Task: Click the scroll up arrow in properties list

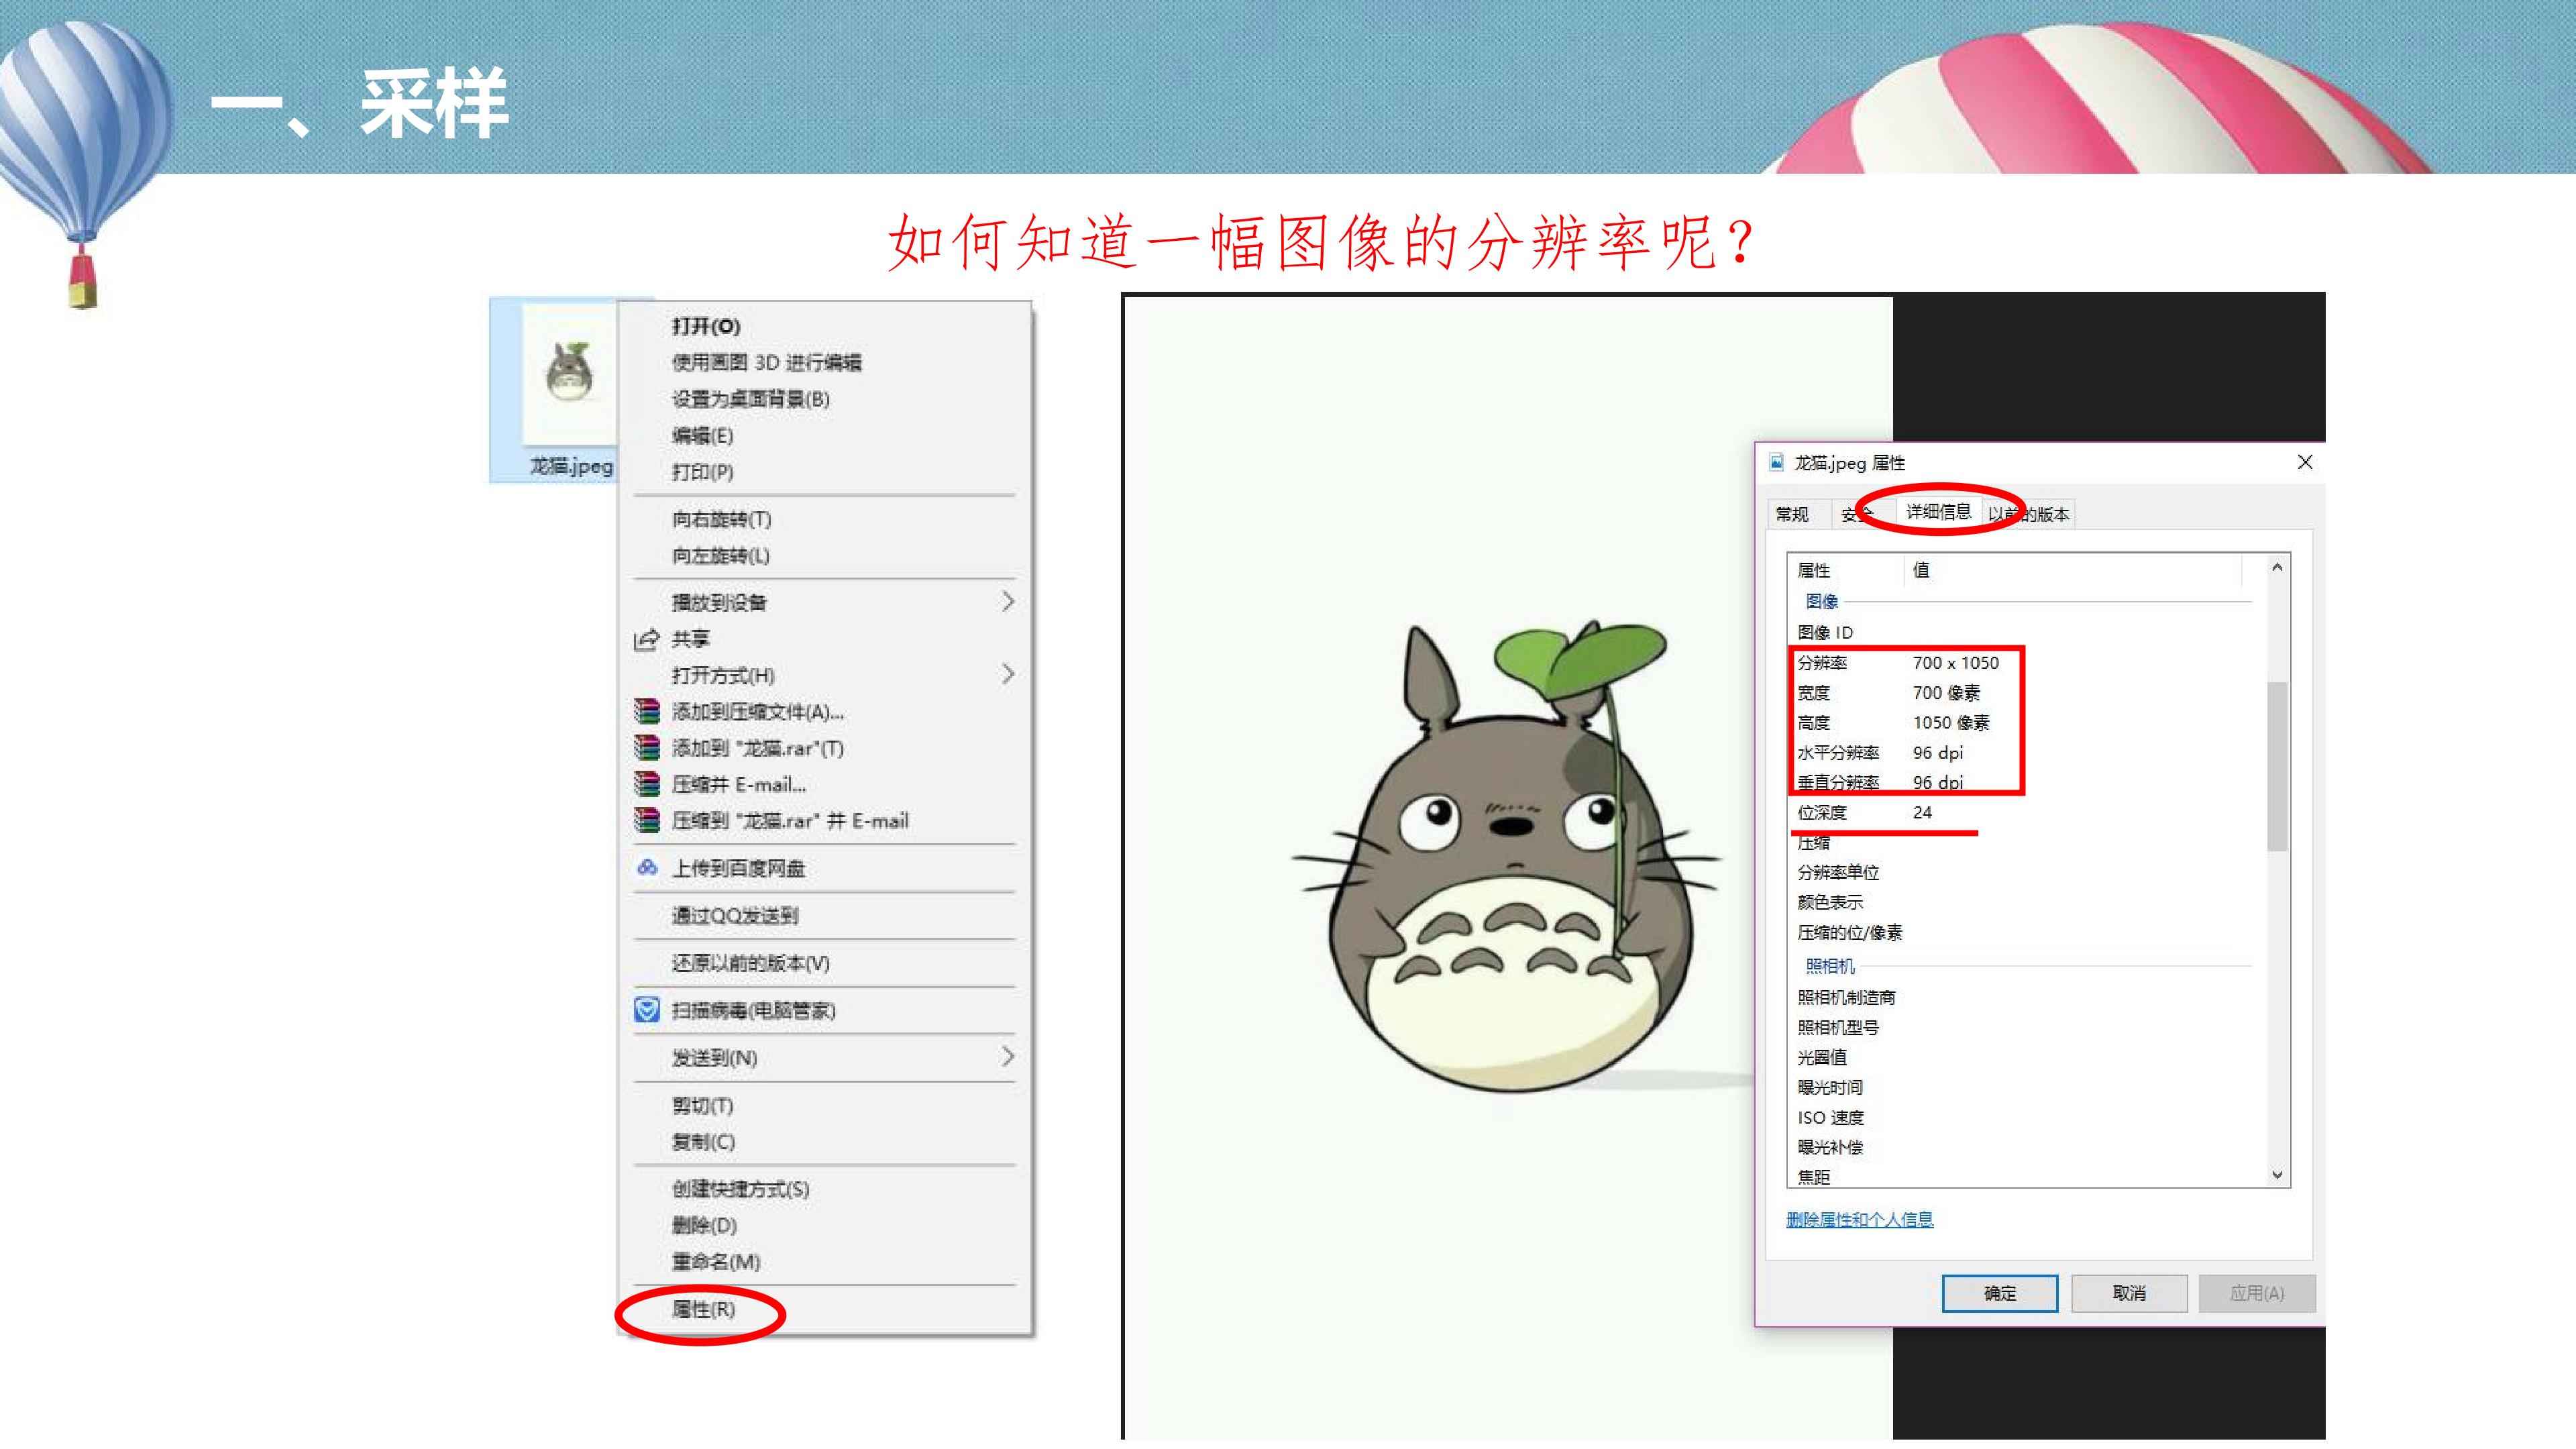Action: (x=2277, y=568)
